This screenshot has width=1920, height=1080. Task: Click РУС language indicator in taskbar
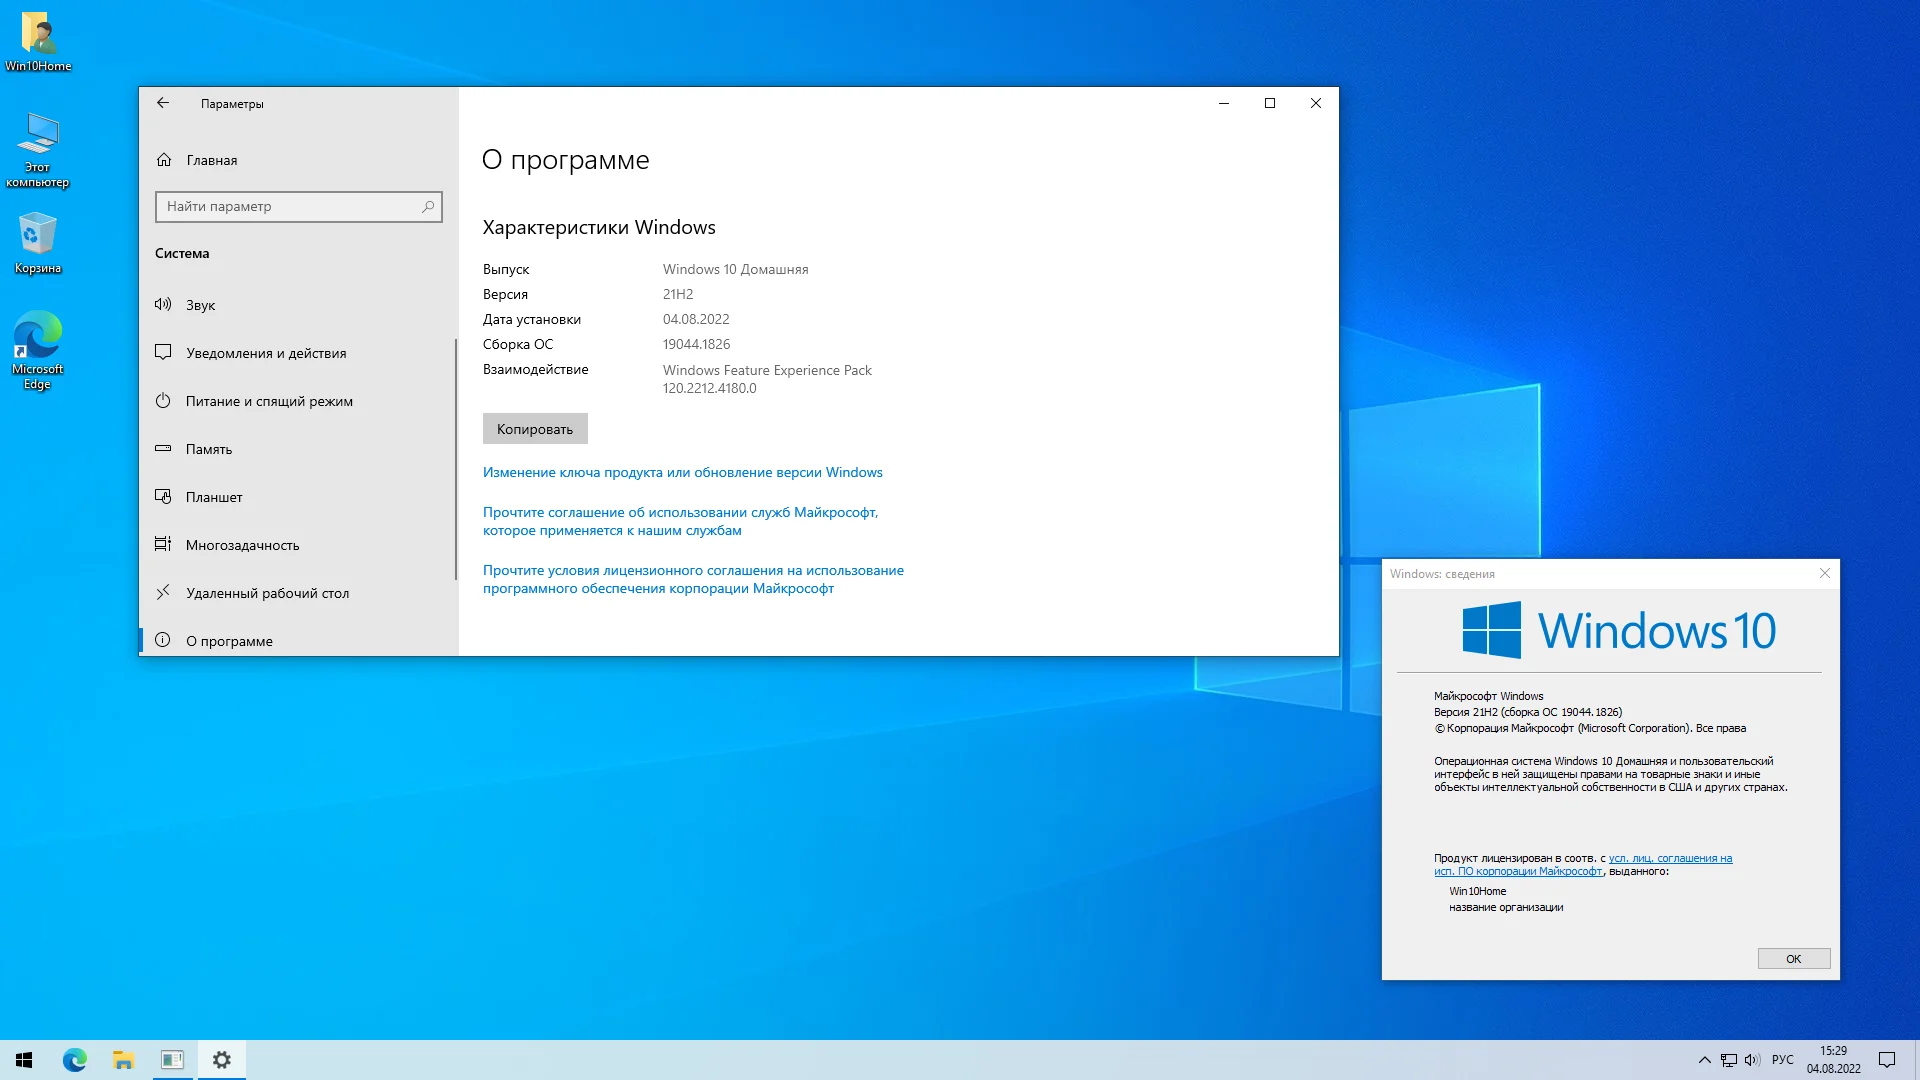click(x=1782, y=1060)
